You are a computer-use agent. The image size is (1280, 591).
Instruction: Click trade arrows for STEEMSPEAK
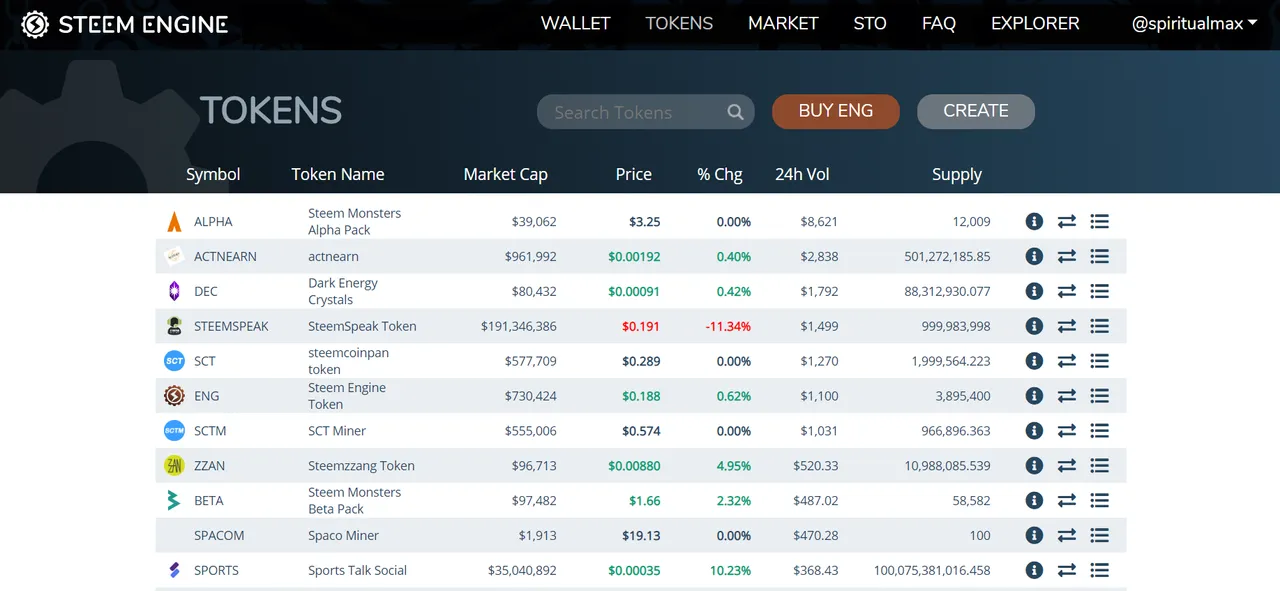[x=1067, y=326]
